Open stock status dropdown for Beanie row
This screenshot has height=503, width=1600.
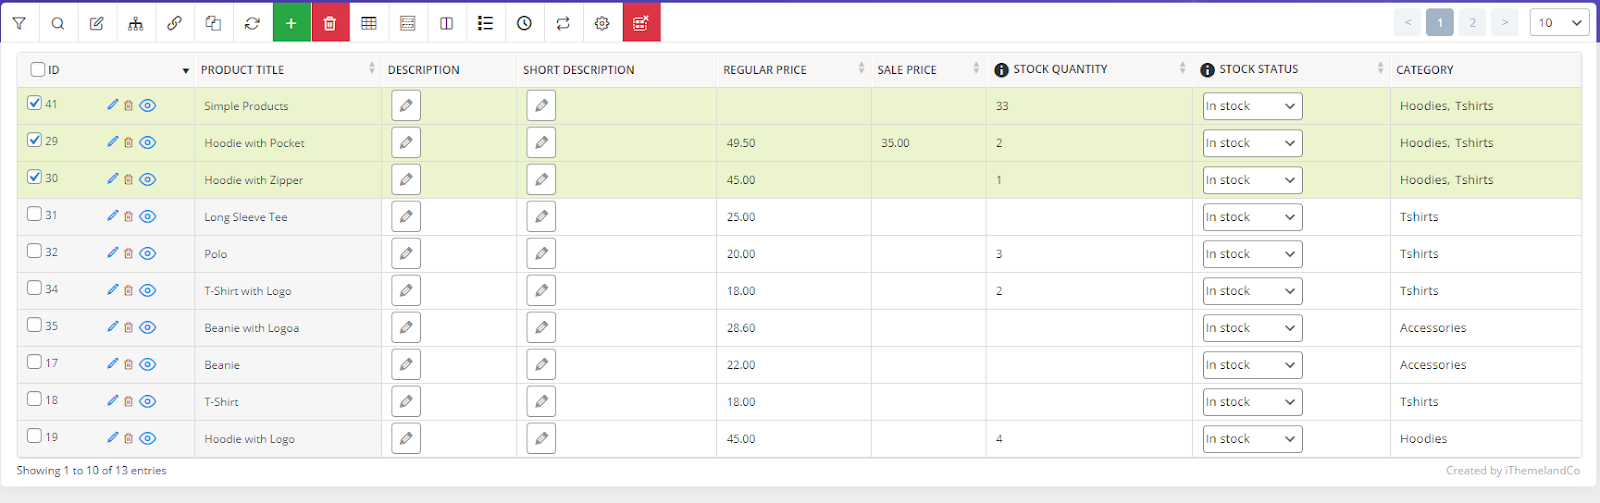click(1251, 365)
